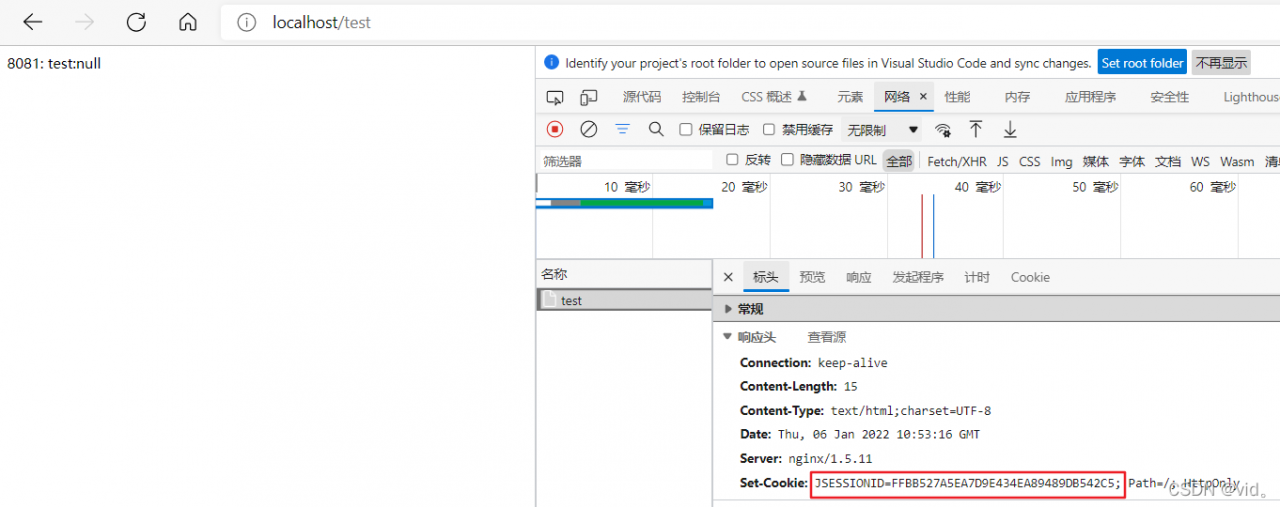1280x507 pixels.
Task: Clear the network log
Action: pyautogui.click(x=589, y=129)
